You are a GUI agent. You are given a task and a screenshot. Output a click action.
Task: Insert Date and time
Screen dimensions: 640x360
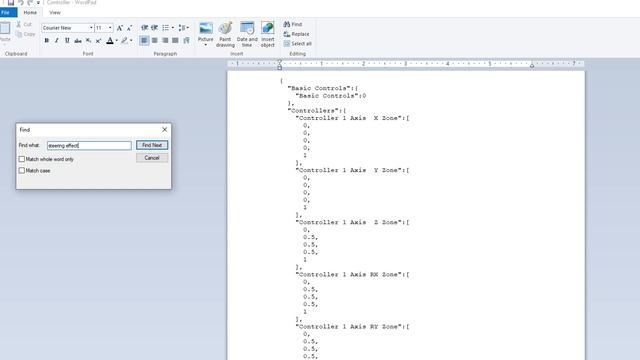247,34
